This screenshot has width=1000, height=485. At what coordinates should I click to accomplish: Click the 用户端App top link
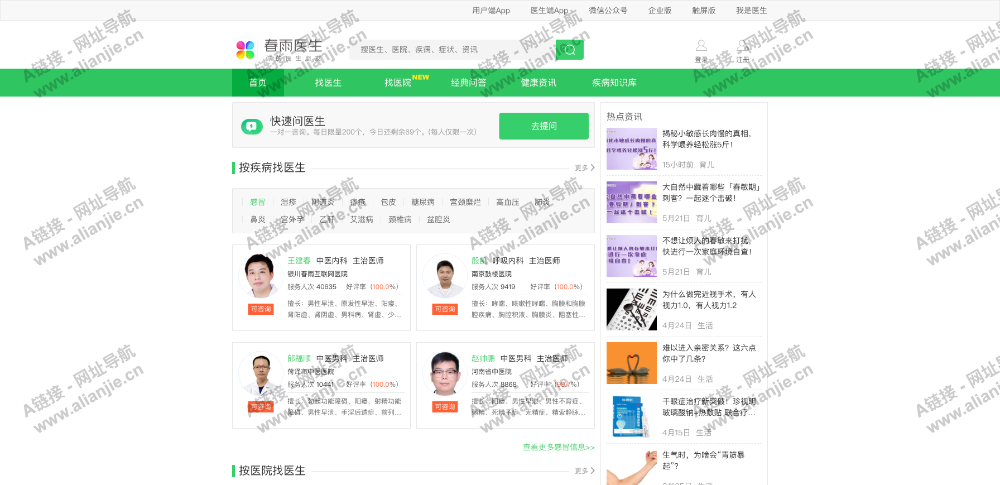(491, 10)
